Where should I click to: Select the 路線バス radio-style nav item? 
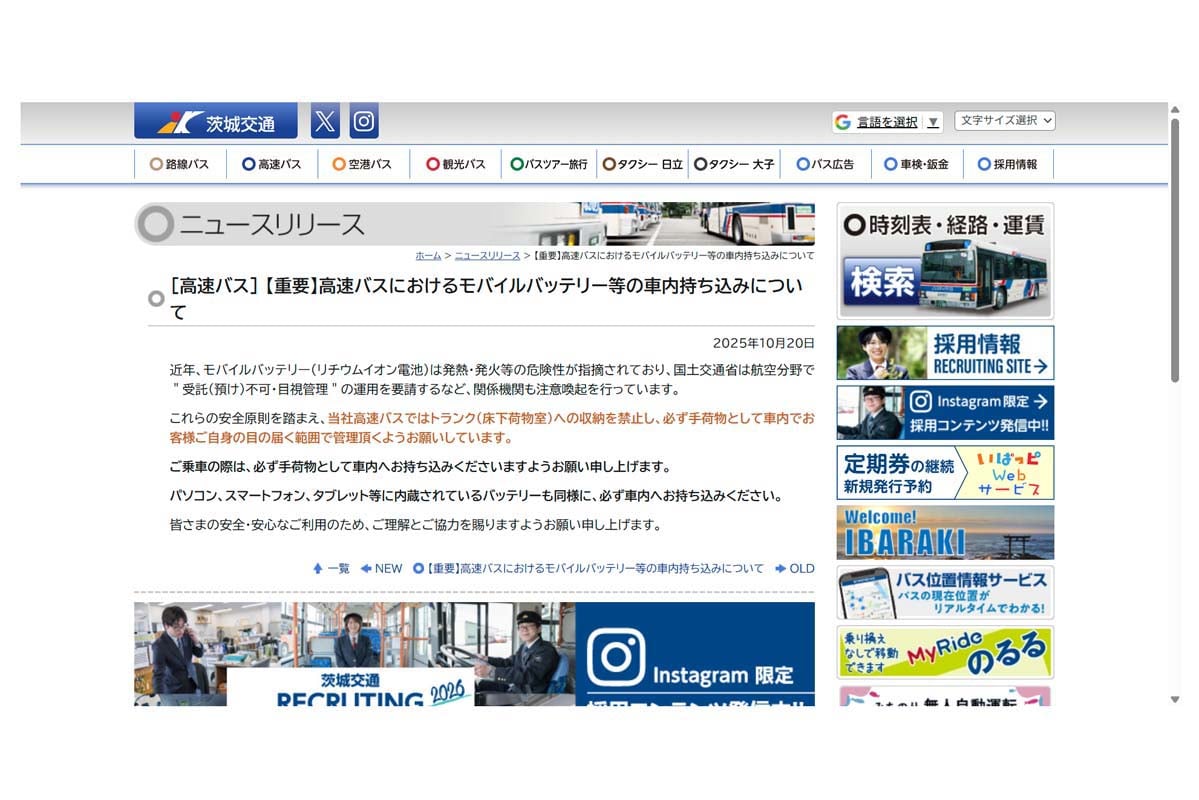(x=180, y=163)
